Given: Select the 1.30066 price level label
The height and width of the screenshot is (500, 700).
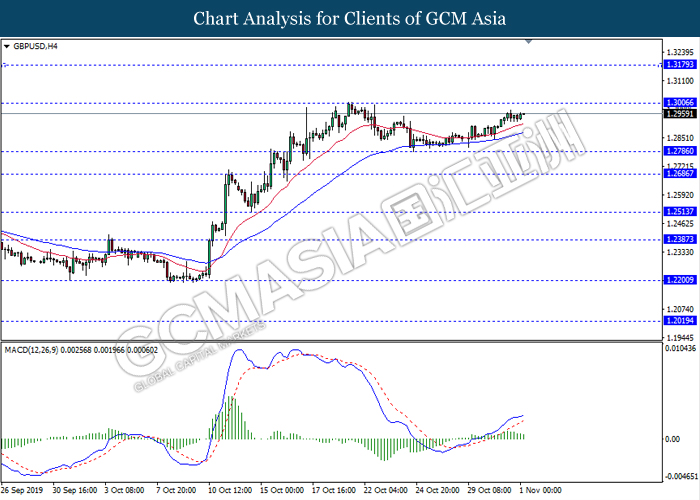Looking at the screenshot, I should point(680,103).
